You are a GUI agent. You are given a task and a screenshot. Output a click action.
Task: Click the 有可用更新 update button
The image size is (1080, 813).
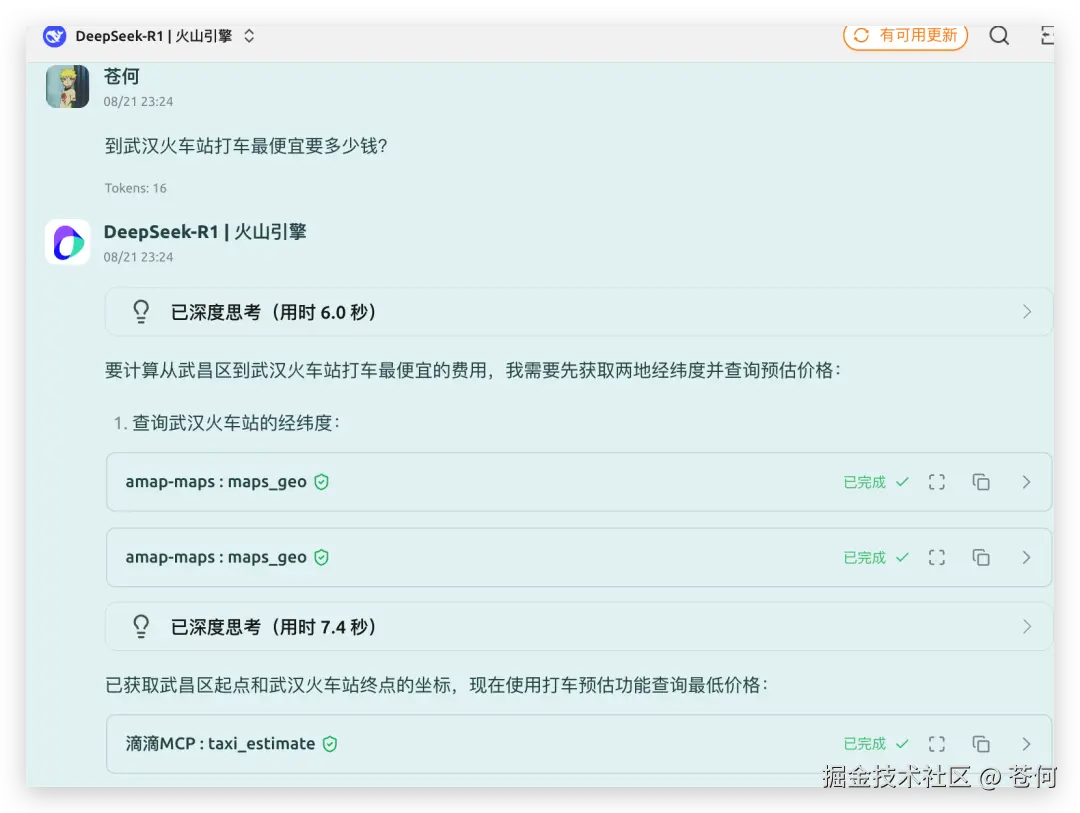coord(905,35)
